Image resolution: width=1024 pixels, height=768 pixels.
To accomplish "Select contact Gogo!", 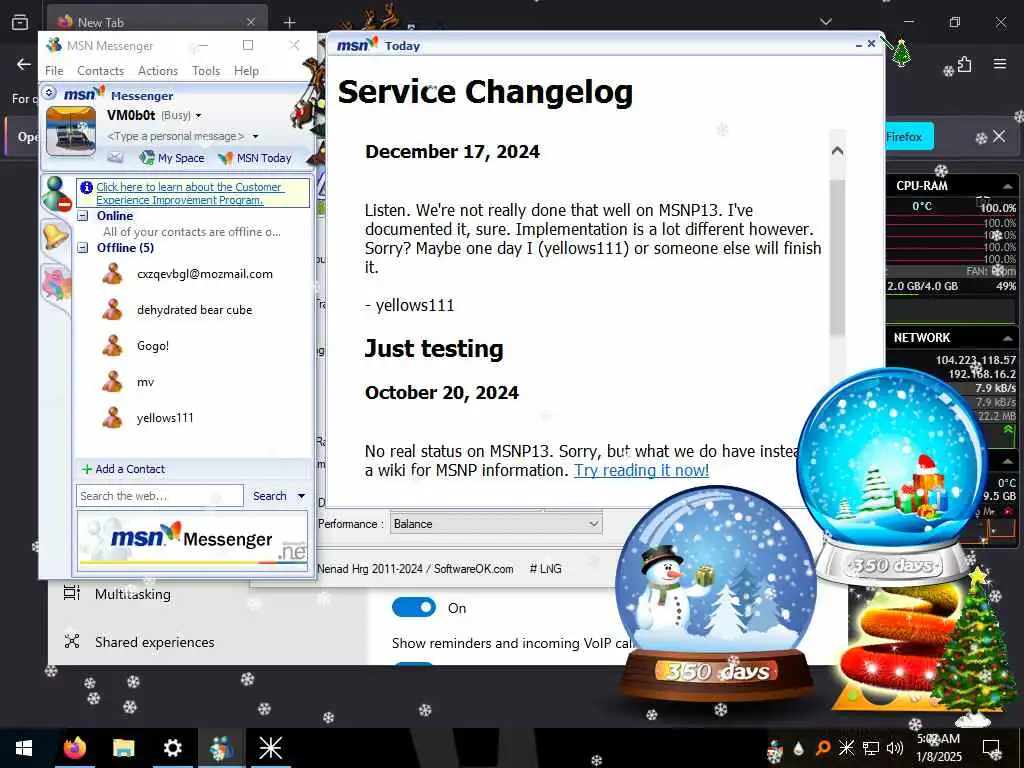I will [153, 345].
